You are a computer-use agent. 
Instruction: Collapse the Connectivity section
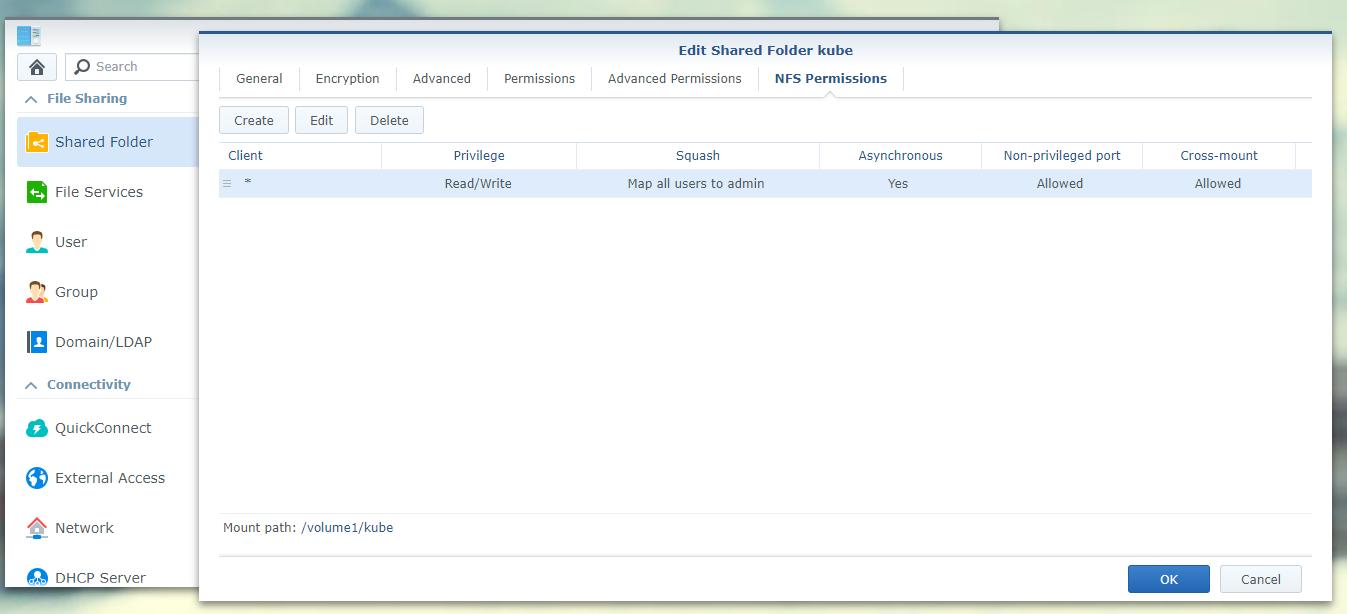(31, 385)
